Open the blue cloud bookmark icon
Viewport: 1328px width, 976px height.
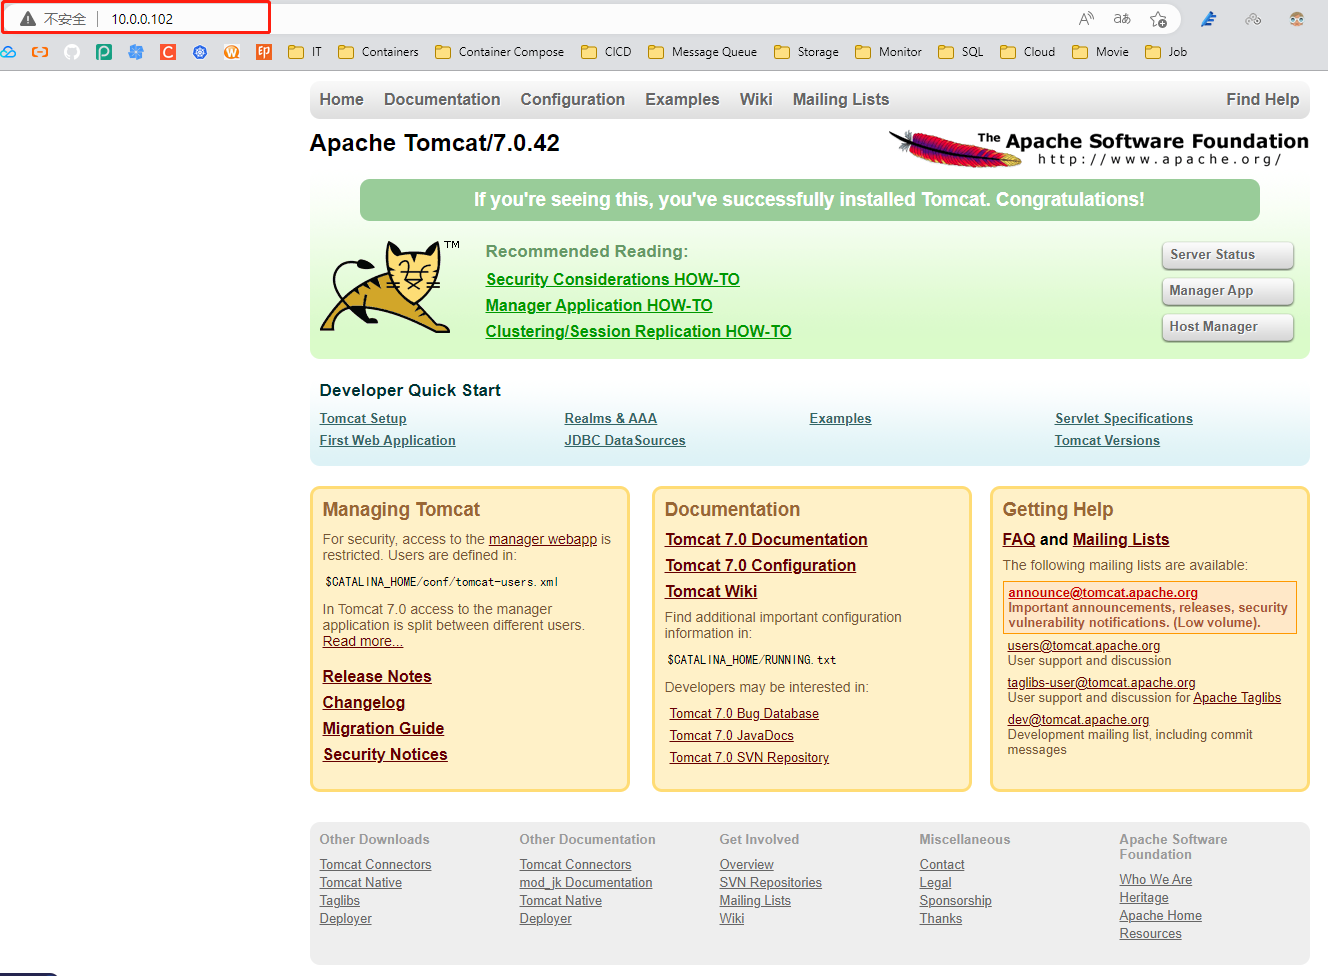(8, 52)
